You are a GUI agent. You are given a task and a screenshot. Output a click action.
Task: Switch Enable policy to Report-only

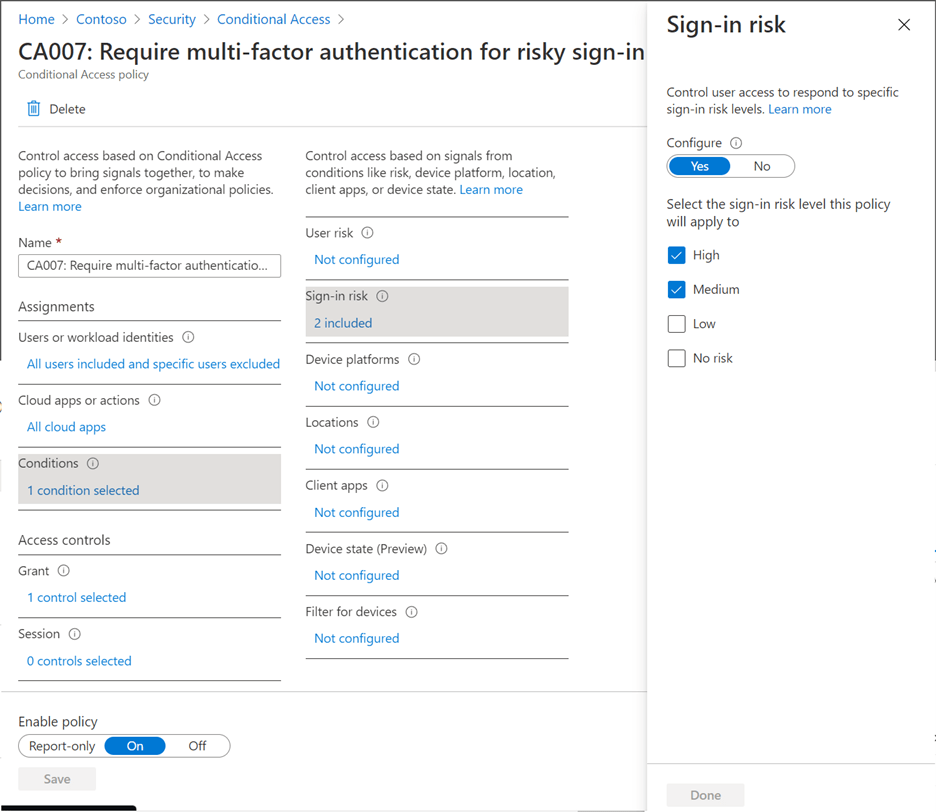click(62, 746)
